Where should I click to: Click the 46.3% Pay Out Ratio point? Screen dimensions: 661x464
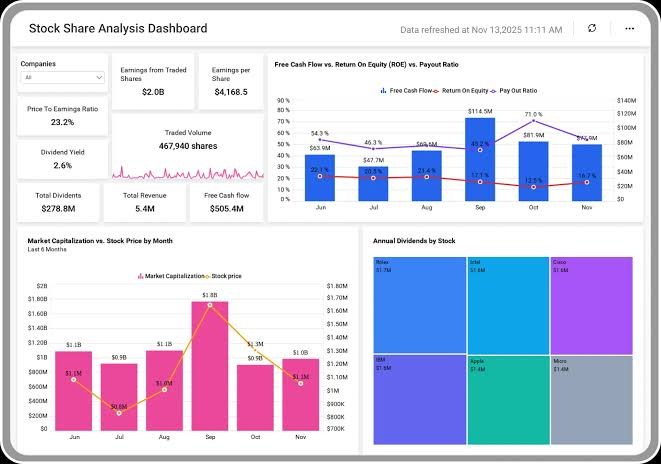373,149
